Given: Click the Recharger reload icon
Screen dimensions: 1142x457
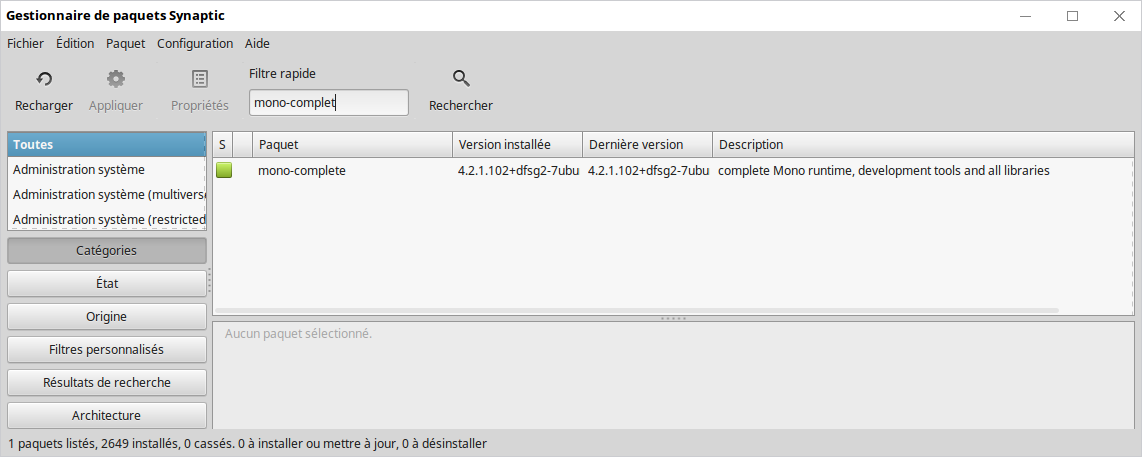Looking at the screenshot, I should pyautogui.click(x=44, y=79).
